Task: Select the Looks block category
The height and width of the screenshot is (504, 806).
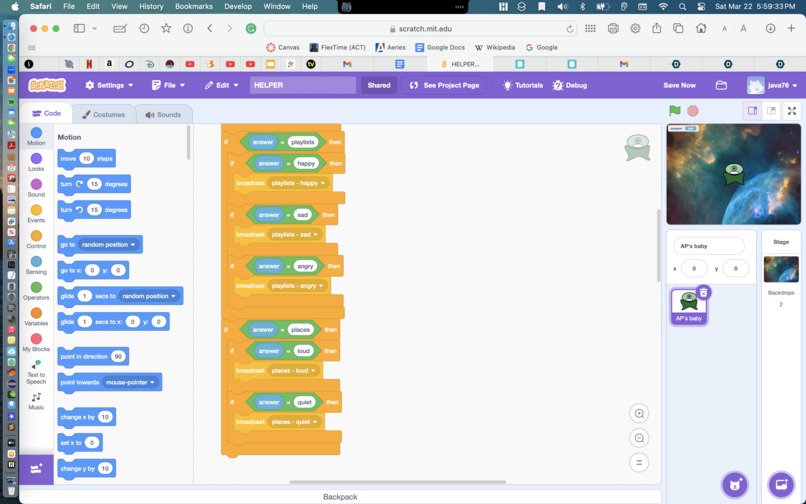Action: point(36,162)
